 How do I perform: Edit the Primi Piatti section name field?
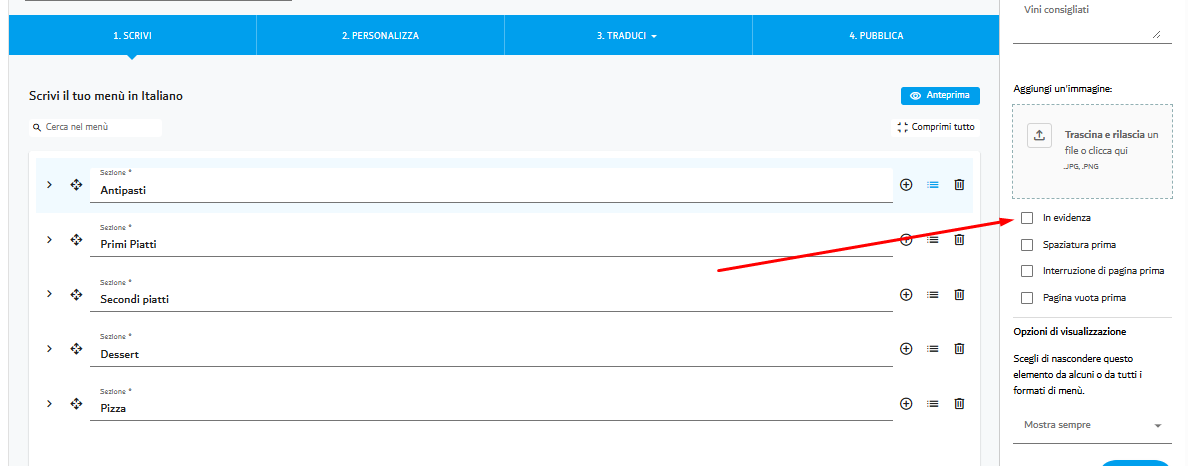pos(491,240)
